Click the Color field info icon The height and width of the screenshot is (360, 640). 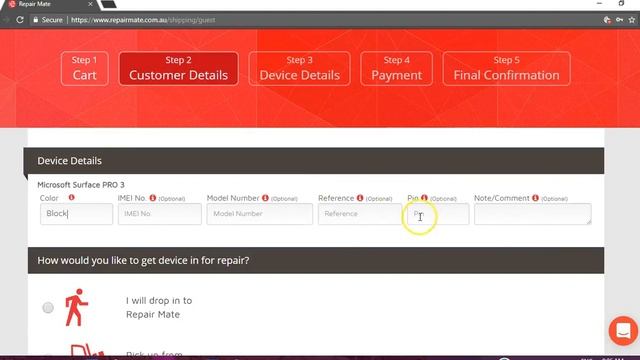tap(71, 198)
